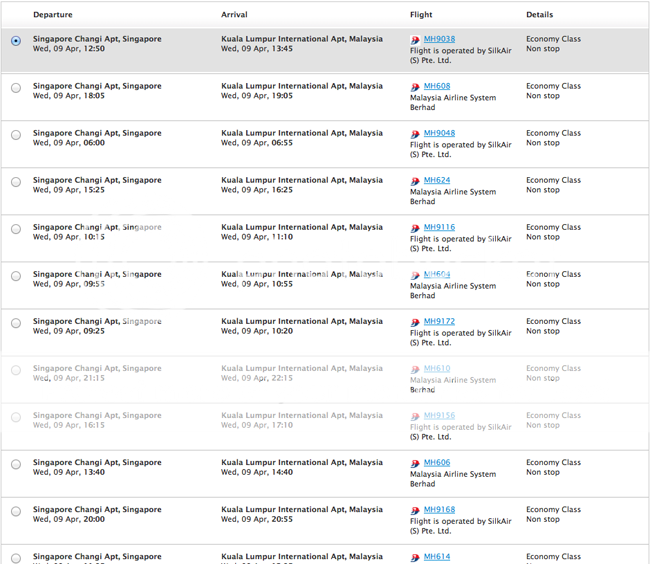Click the airline logo beside flight MH9116
The height and width of the screenshot is (564, 650).
[x=415, y=228]
